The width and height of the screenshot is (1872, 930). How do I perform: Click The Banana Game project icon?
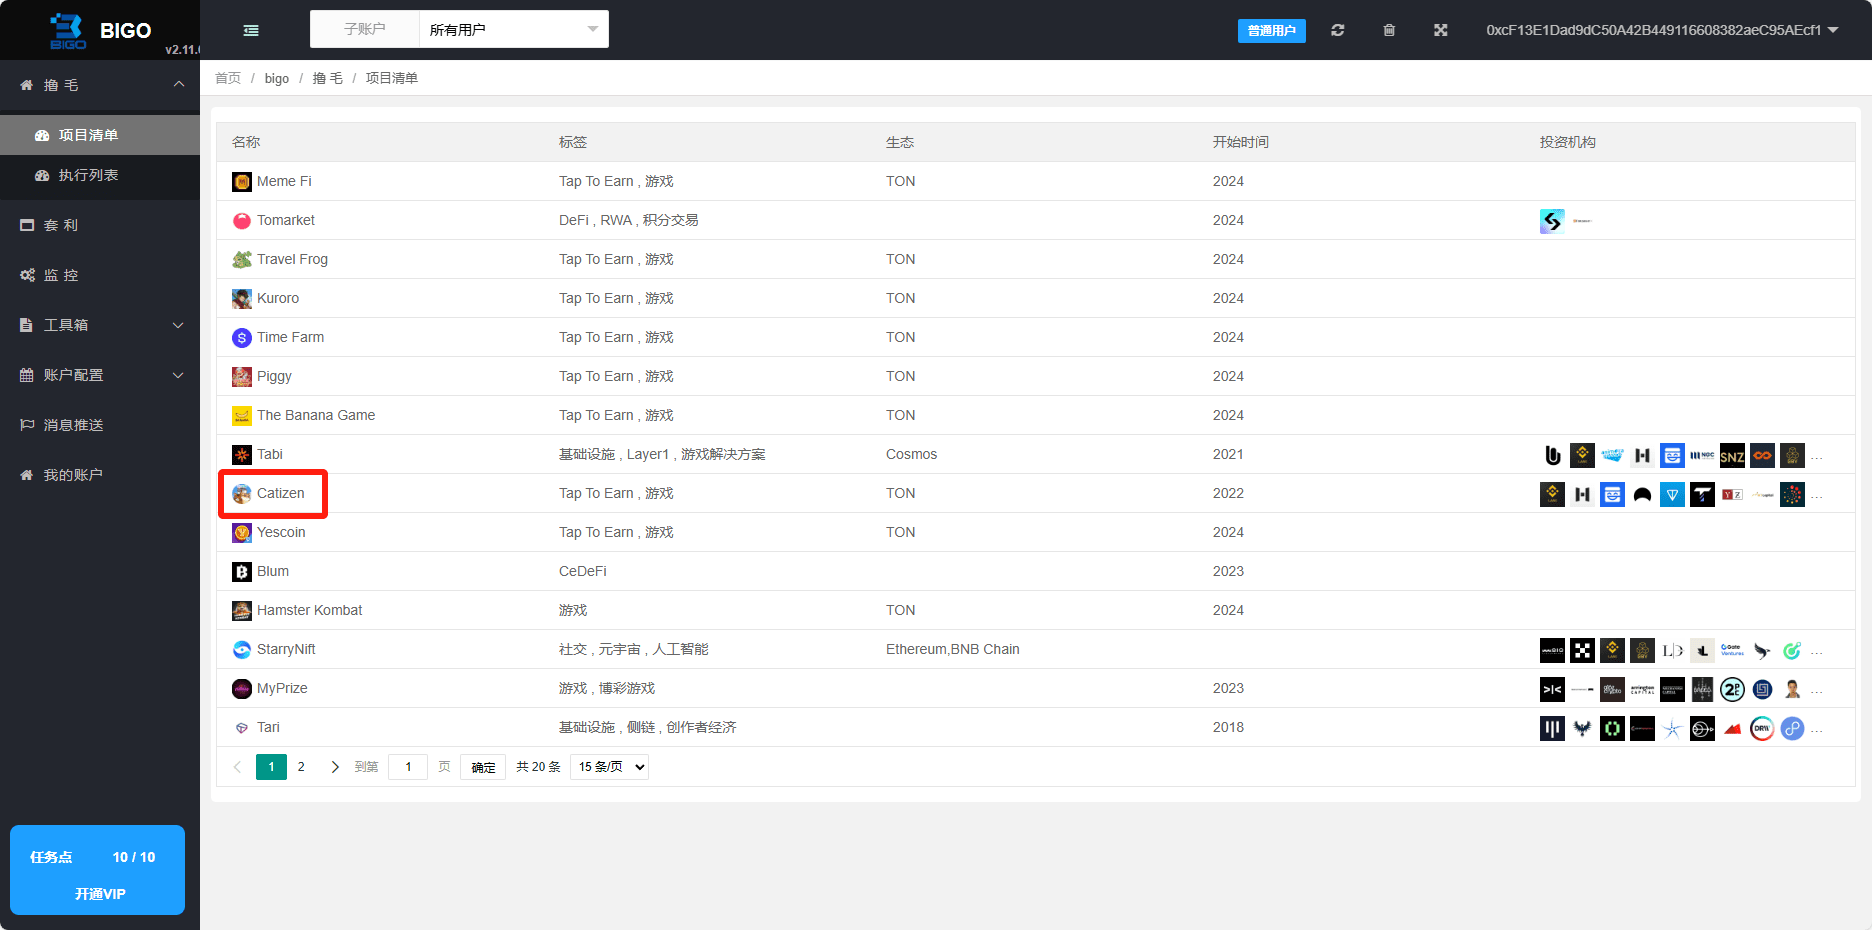pyautogui.click(x=242, y=416)
